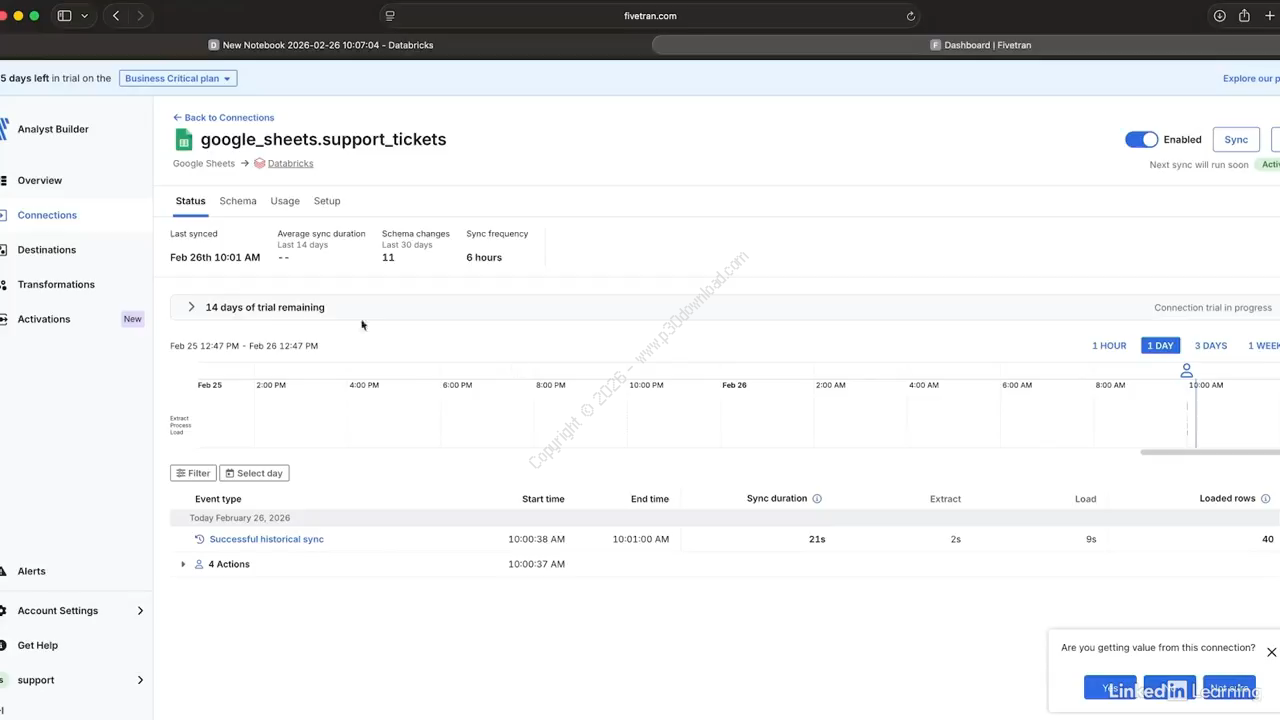Click the timeline horizontal scrollbar
The height and width of the screenshot is (720, 1280).
(1210, 452)
